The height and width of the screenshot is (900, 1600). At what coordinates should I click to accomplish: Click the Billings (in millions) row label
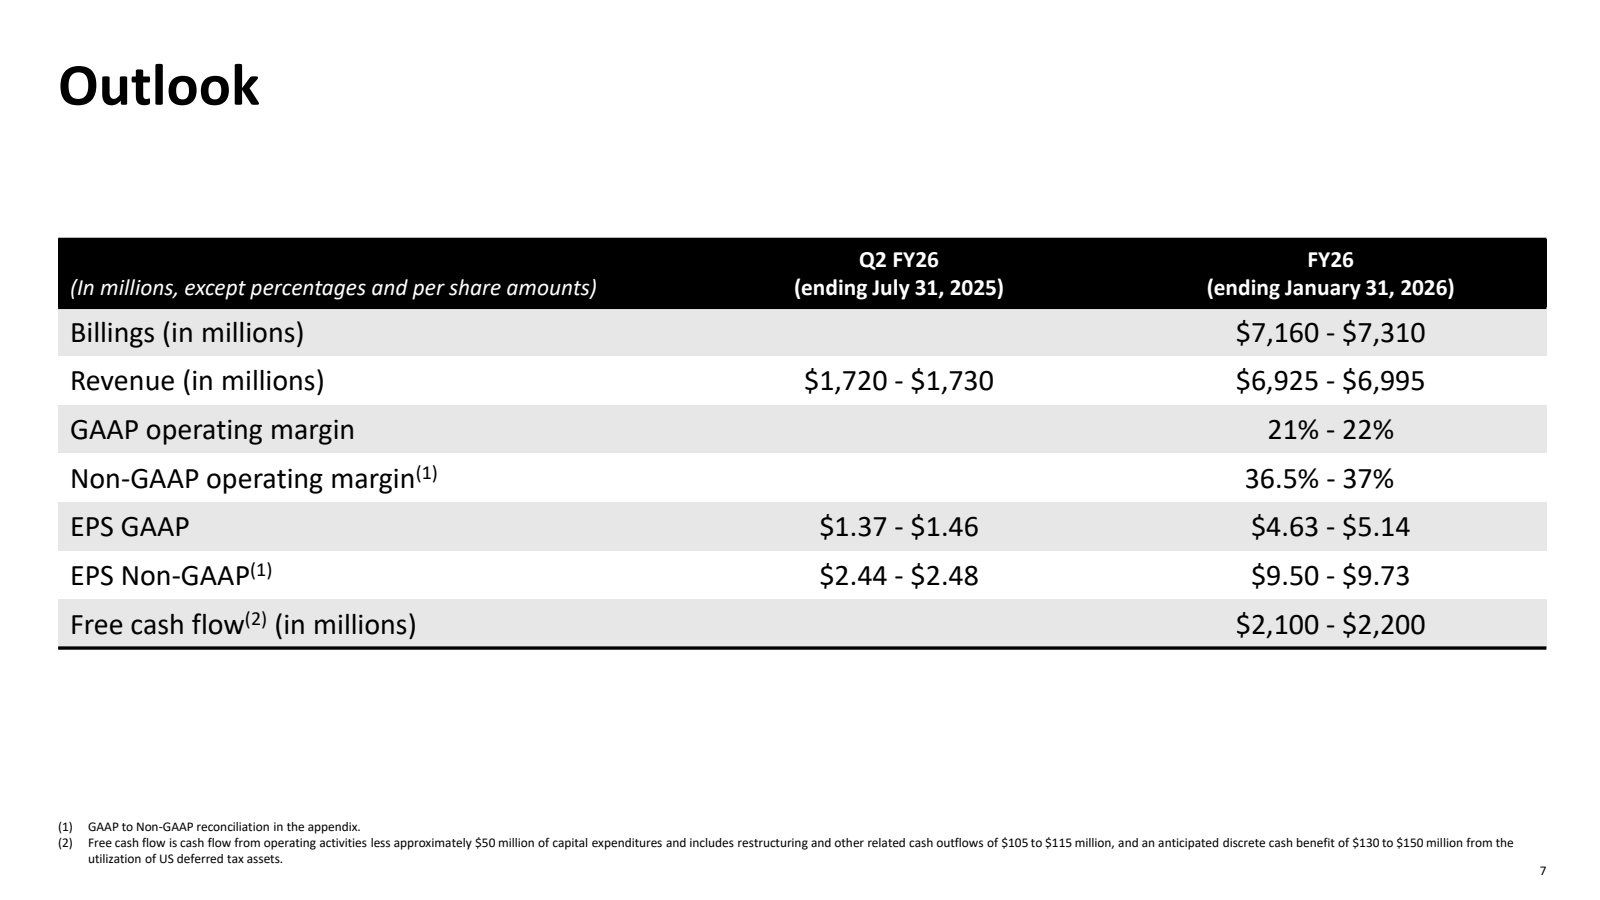click(x=187, y=333)
